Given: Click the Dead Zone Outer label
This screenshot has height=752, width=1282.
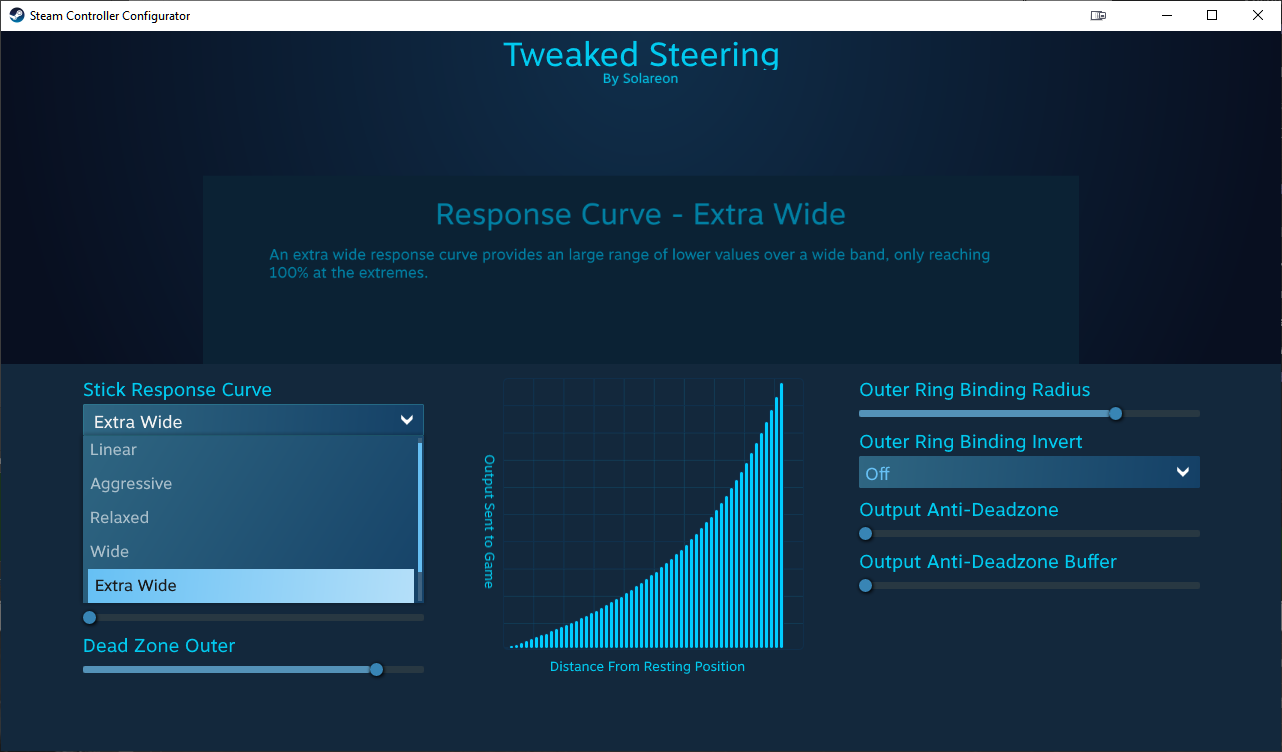Looking at the screenshot, I should pyautogui.click(x=159, y=646).
